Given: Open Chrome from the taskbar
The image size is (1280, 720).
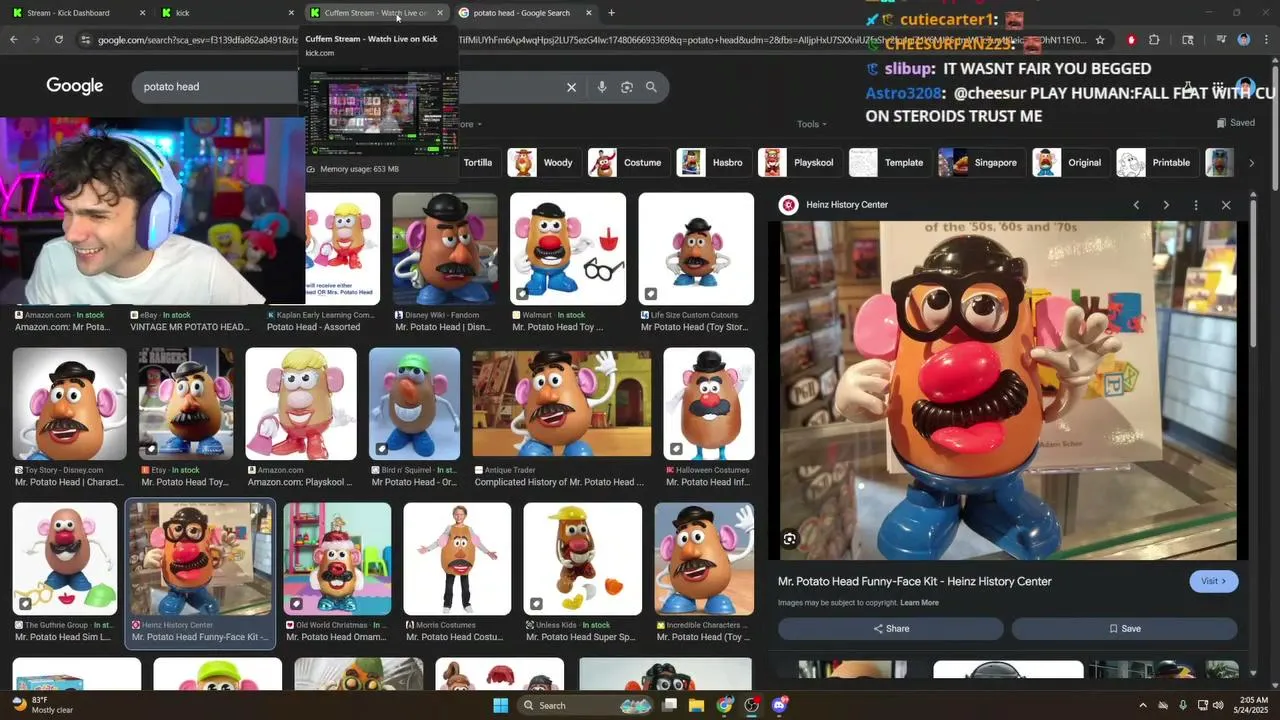Looking at the screenshot, I should pos(725,705).
